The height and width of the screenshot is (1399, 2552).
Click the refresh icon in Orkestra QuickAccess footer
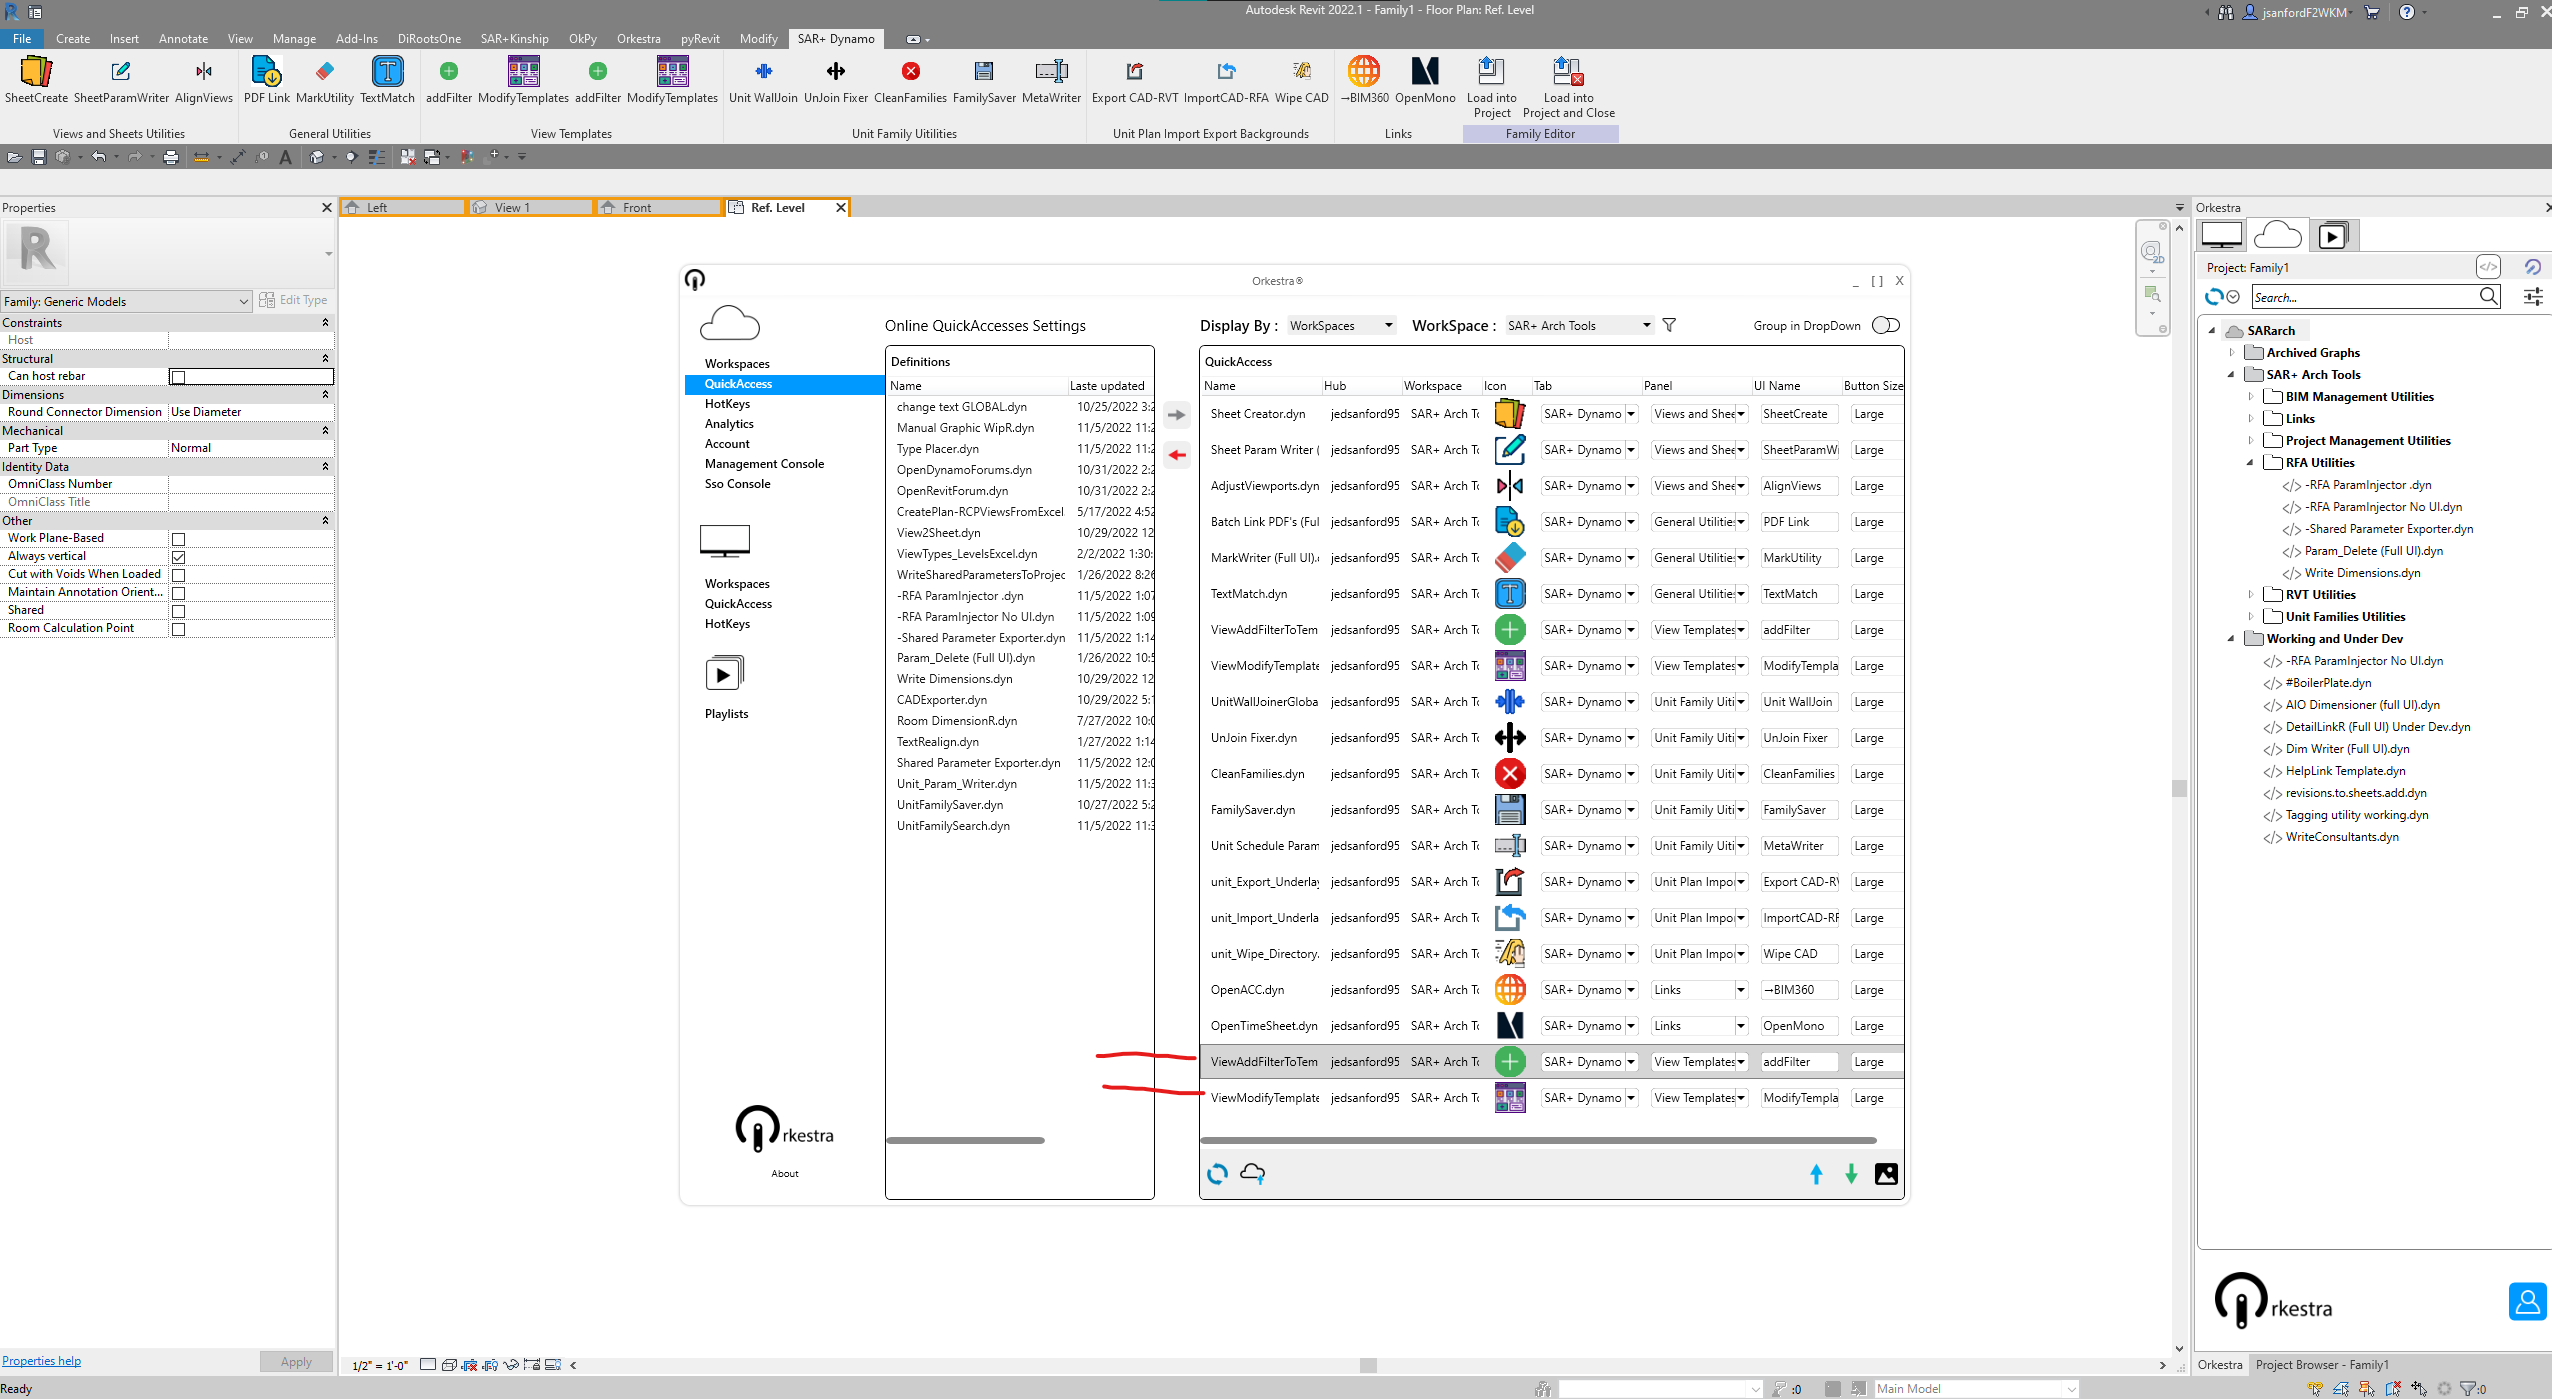pyautogui.click(x=1218, y=1173)
